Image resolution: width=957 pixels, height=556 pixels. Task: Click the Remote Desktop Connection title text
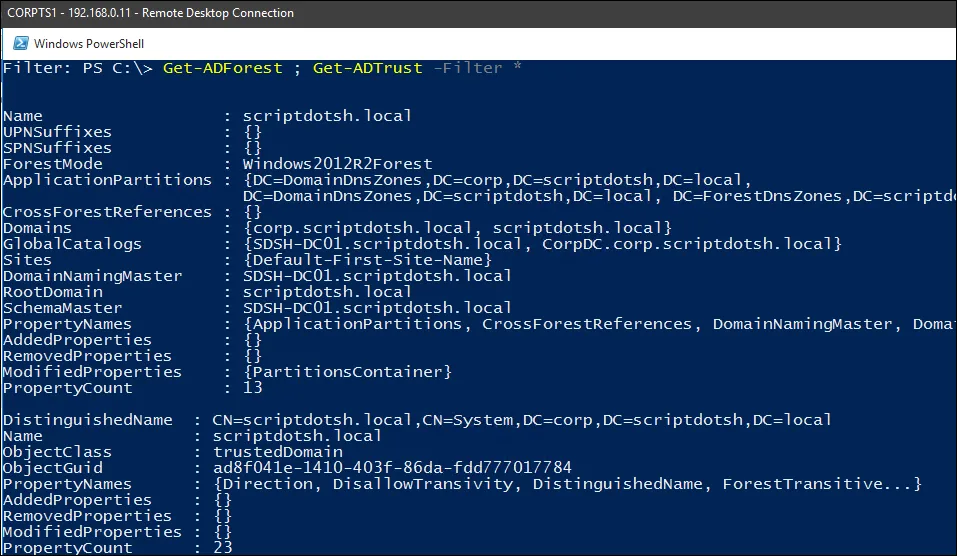[x=150, y=13]
